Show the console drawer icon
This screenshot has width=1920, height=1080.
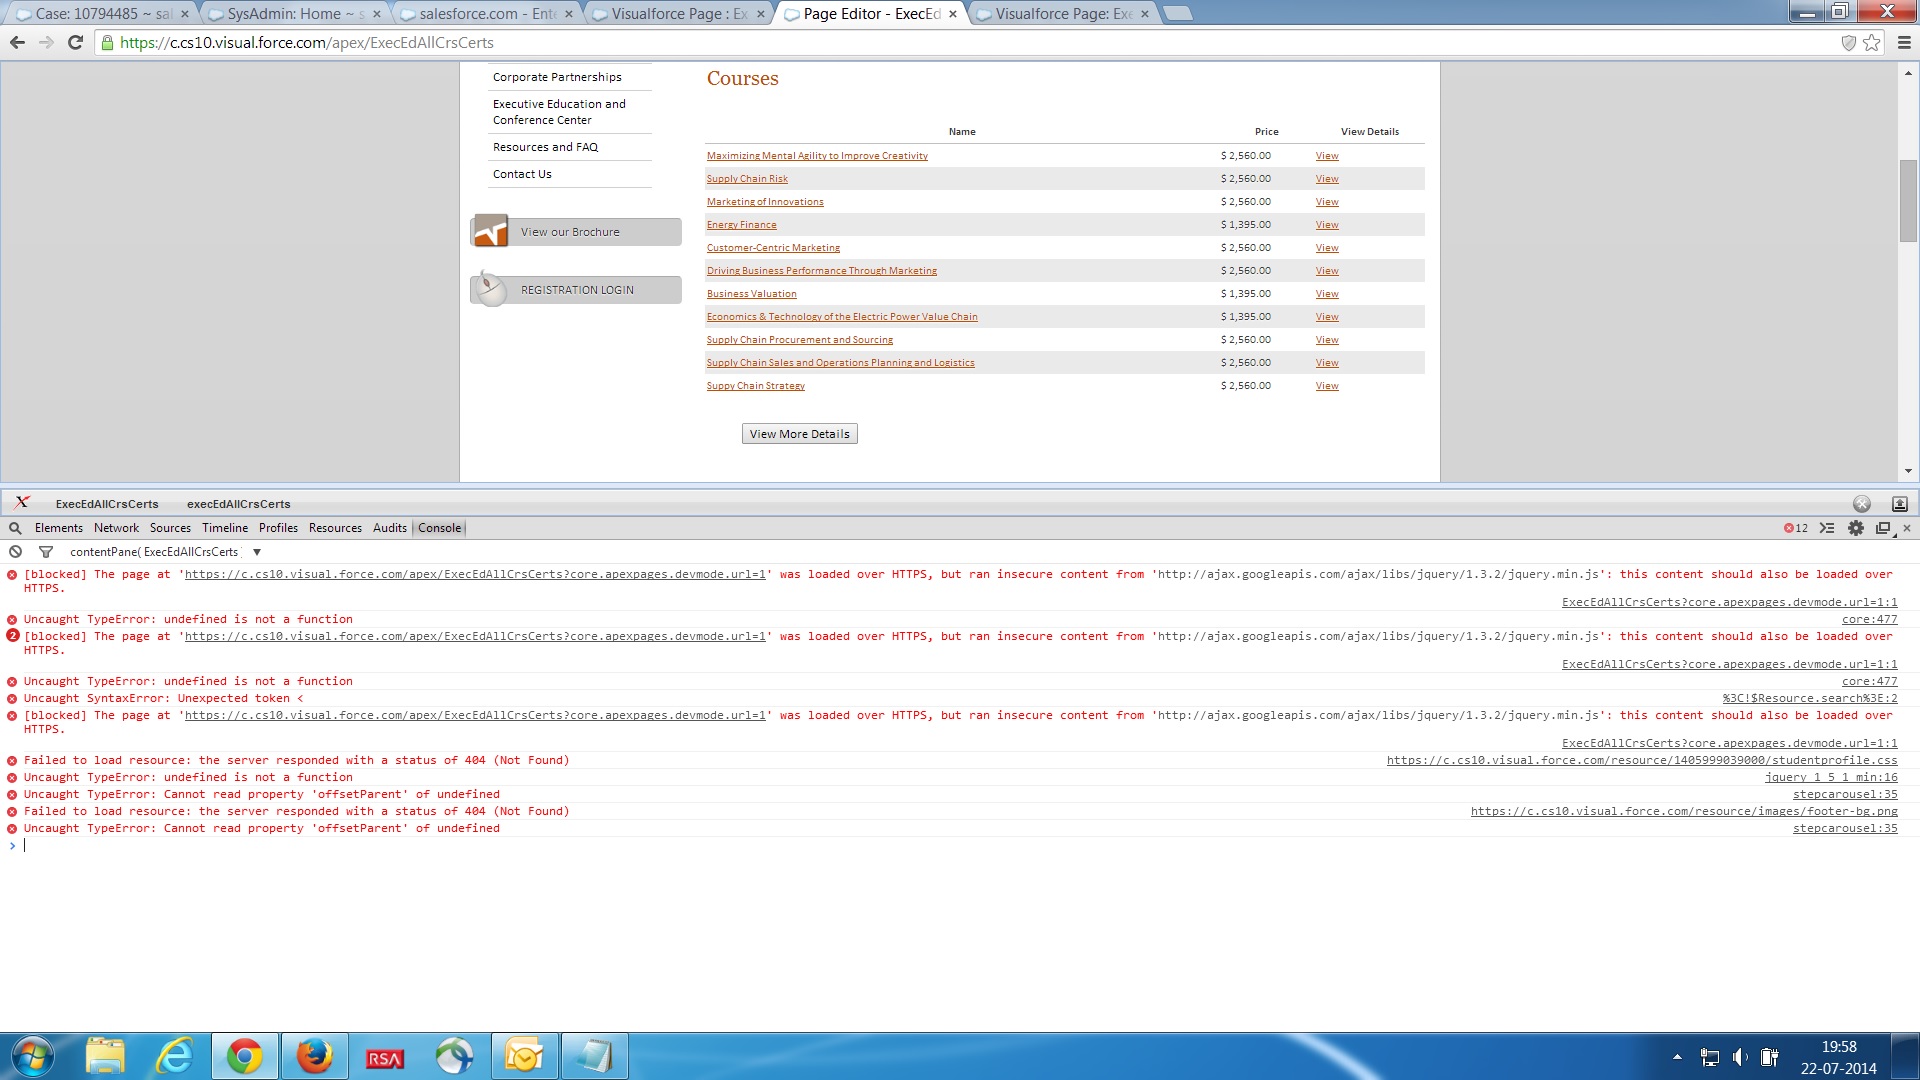[x=1827, y=528]
